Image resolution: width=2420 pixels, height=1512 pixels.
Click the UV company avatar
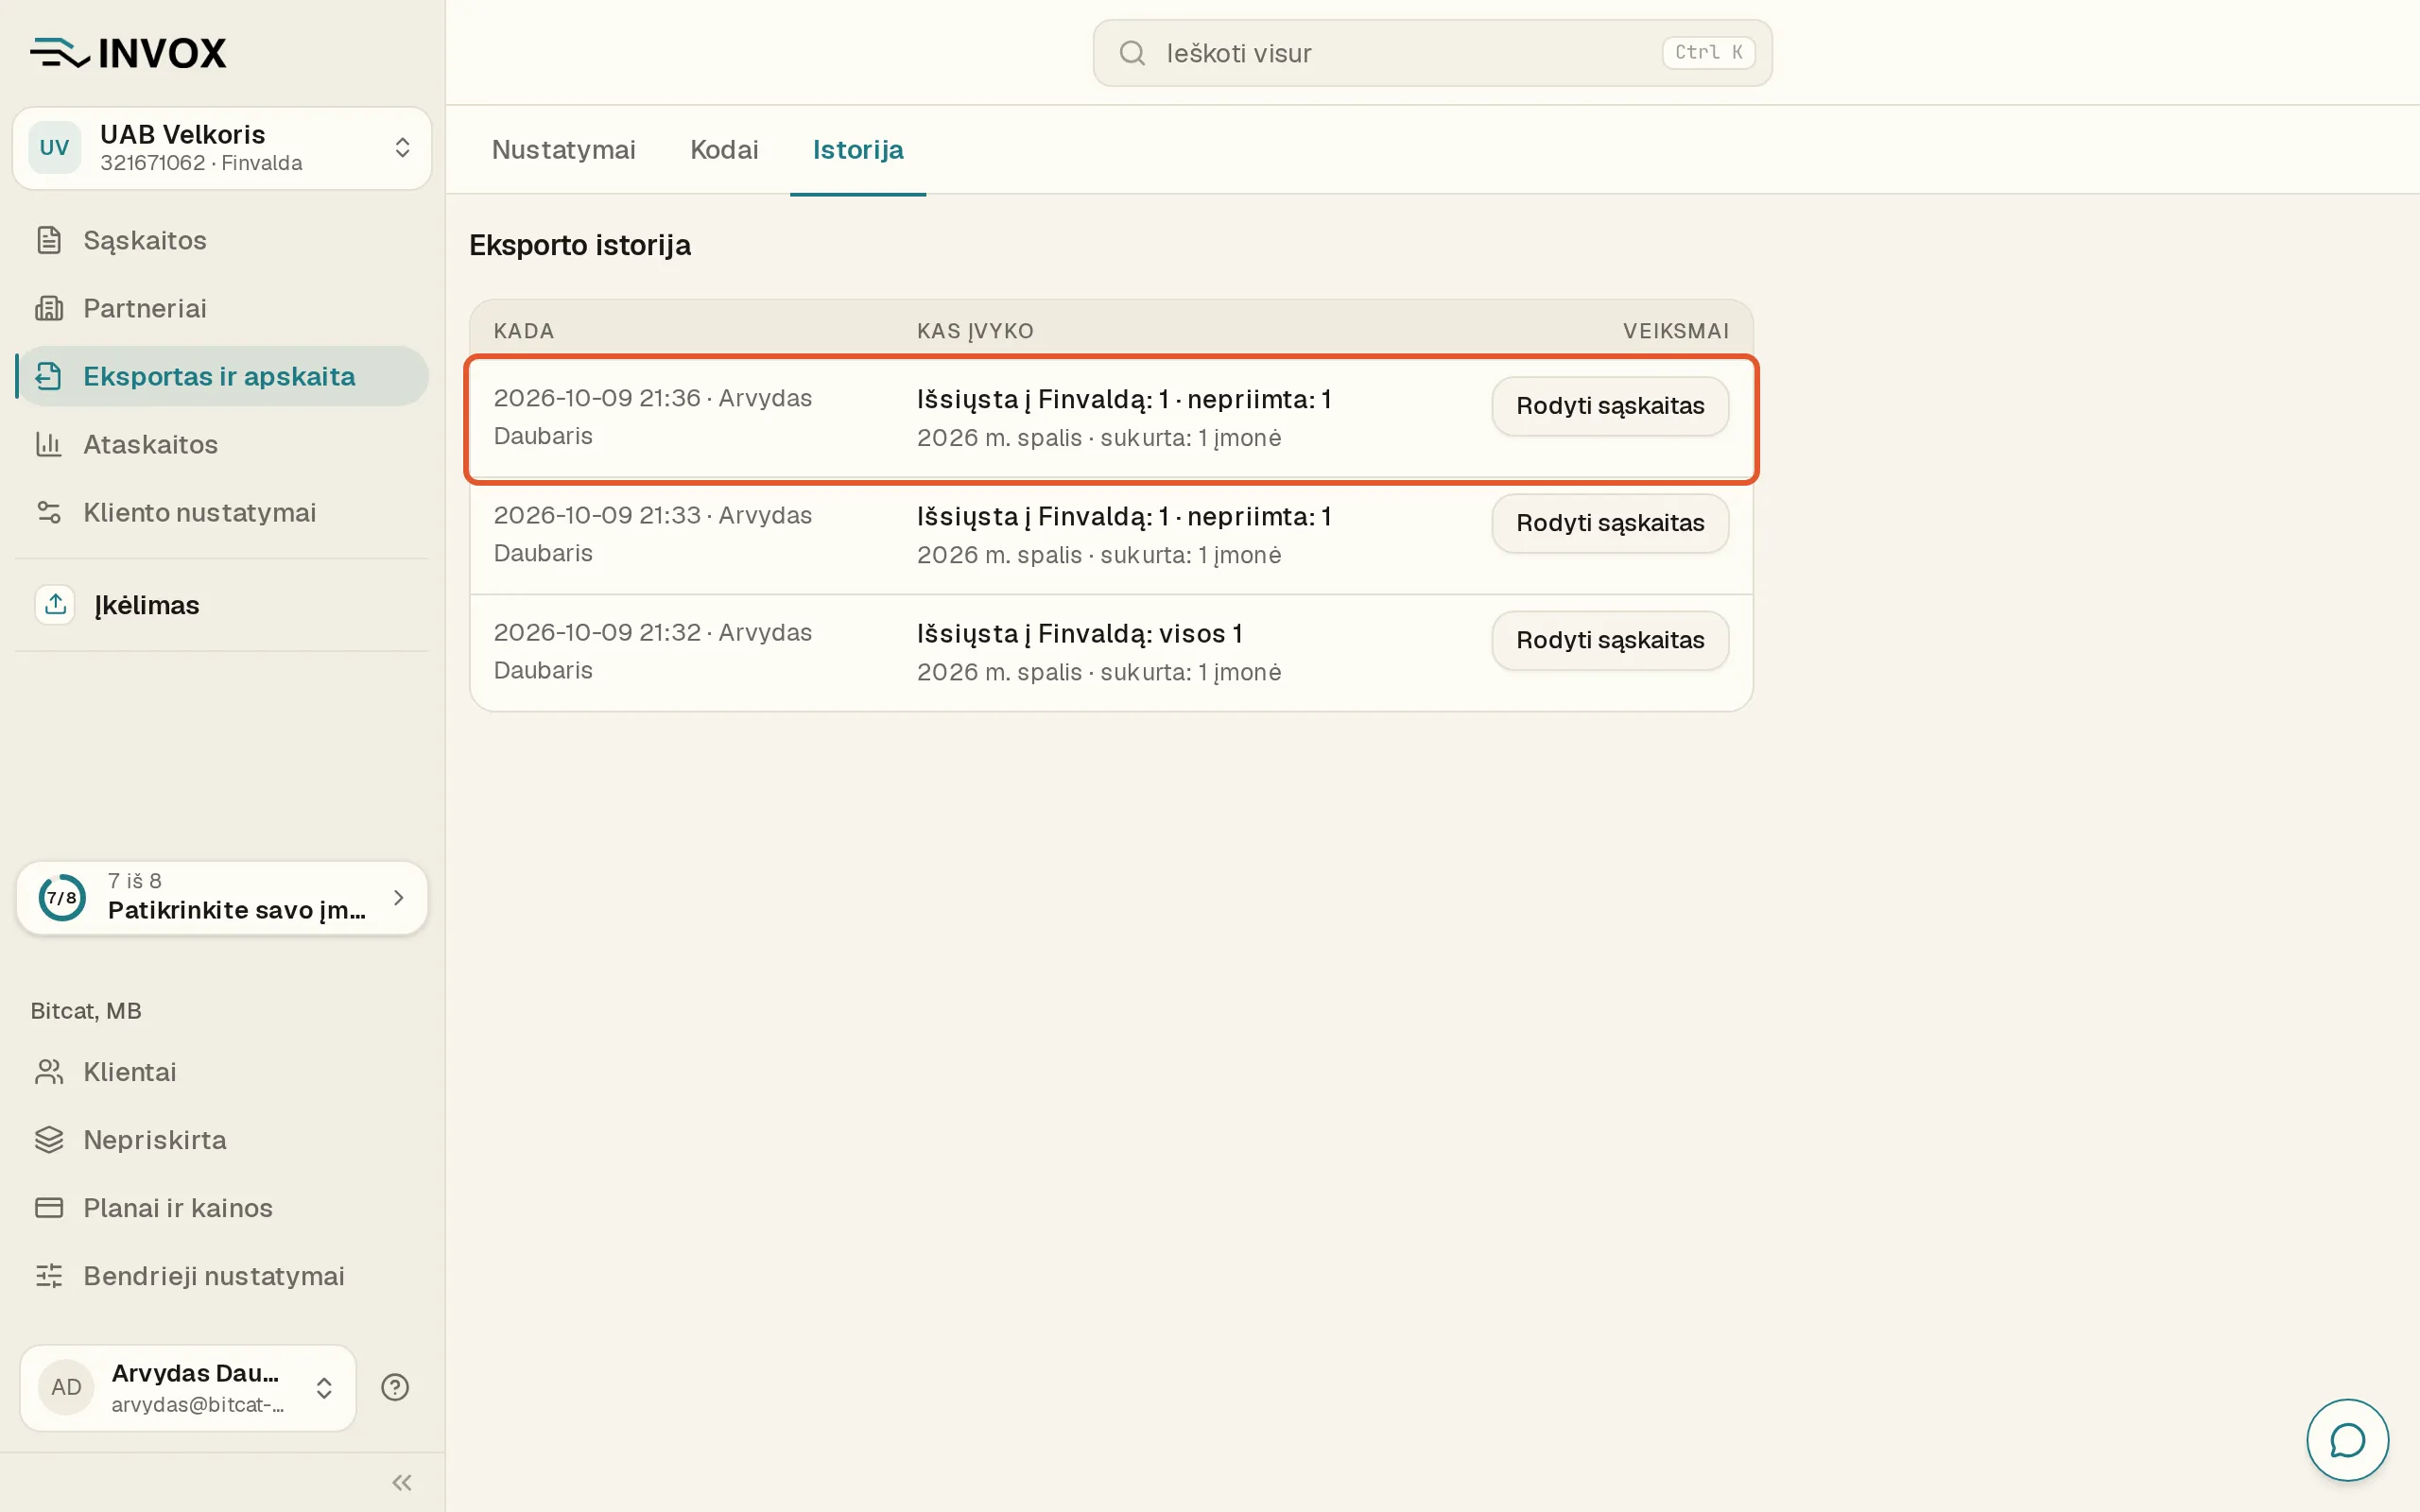[54, 148]
